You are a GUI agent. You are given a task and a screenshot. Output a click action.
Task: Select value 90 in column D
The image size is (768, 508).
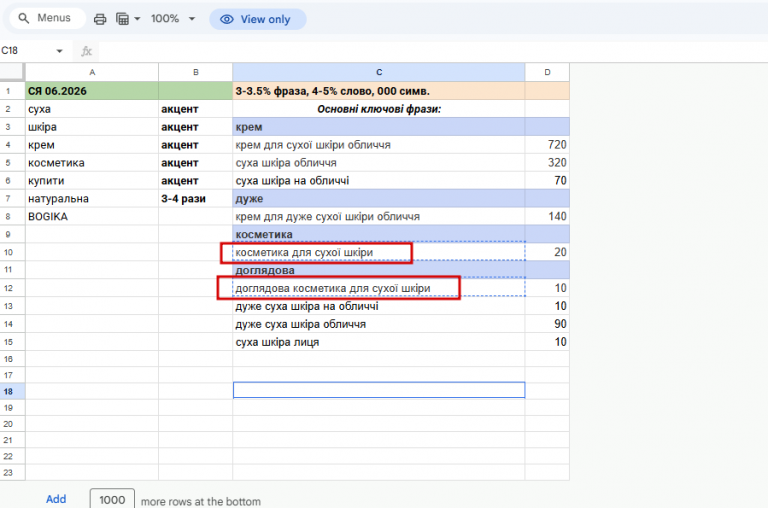point(547,324)
